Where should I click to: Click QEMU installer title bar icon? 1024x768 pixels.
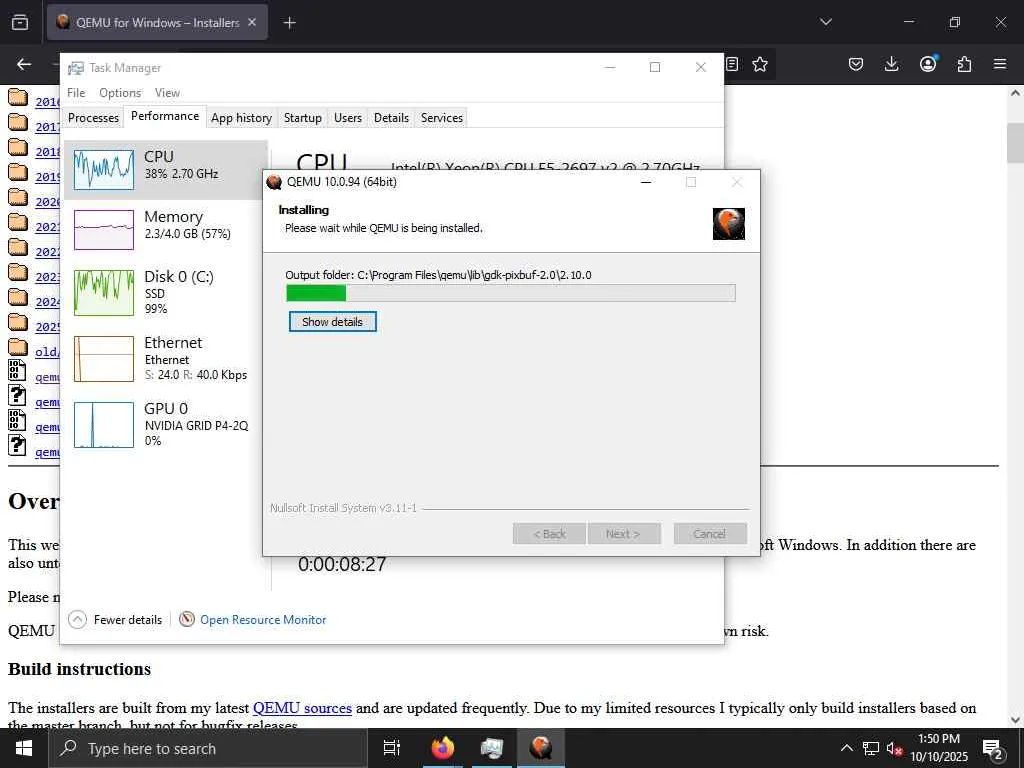pyautogui.click(x=274, y=182)
